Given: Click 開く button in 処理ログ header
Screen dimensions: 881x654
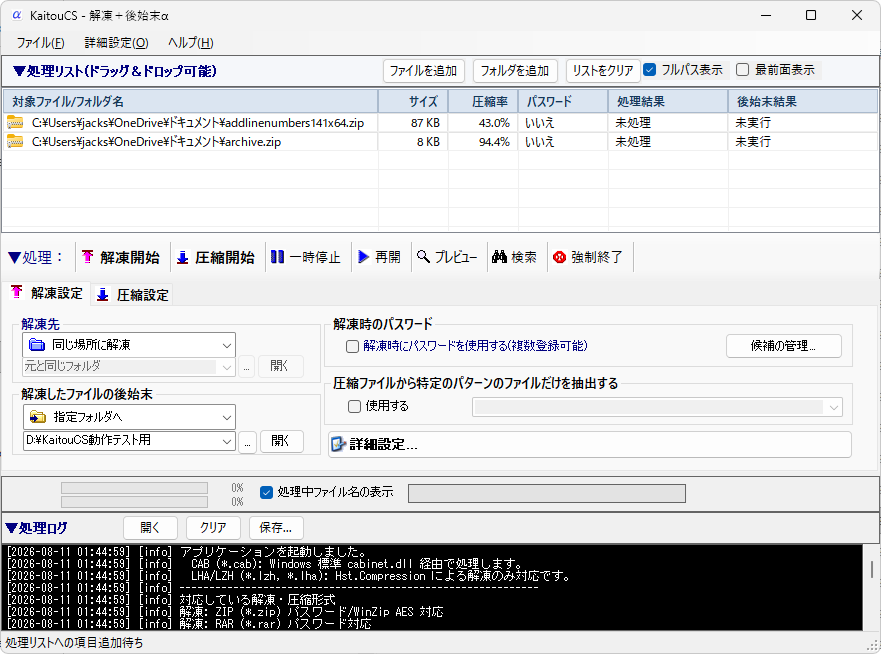Looking at the screenshot, I should [x=150, y=528].
